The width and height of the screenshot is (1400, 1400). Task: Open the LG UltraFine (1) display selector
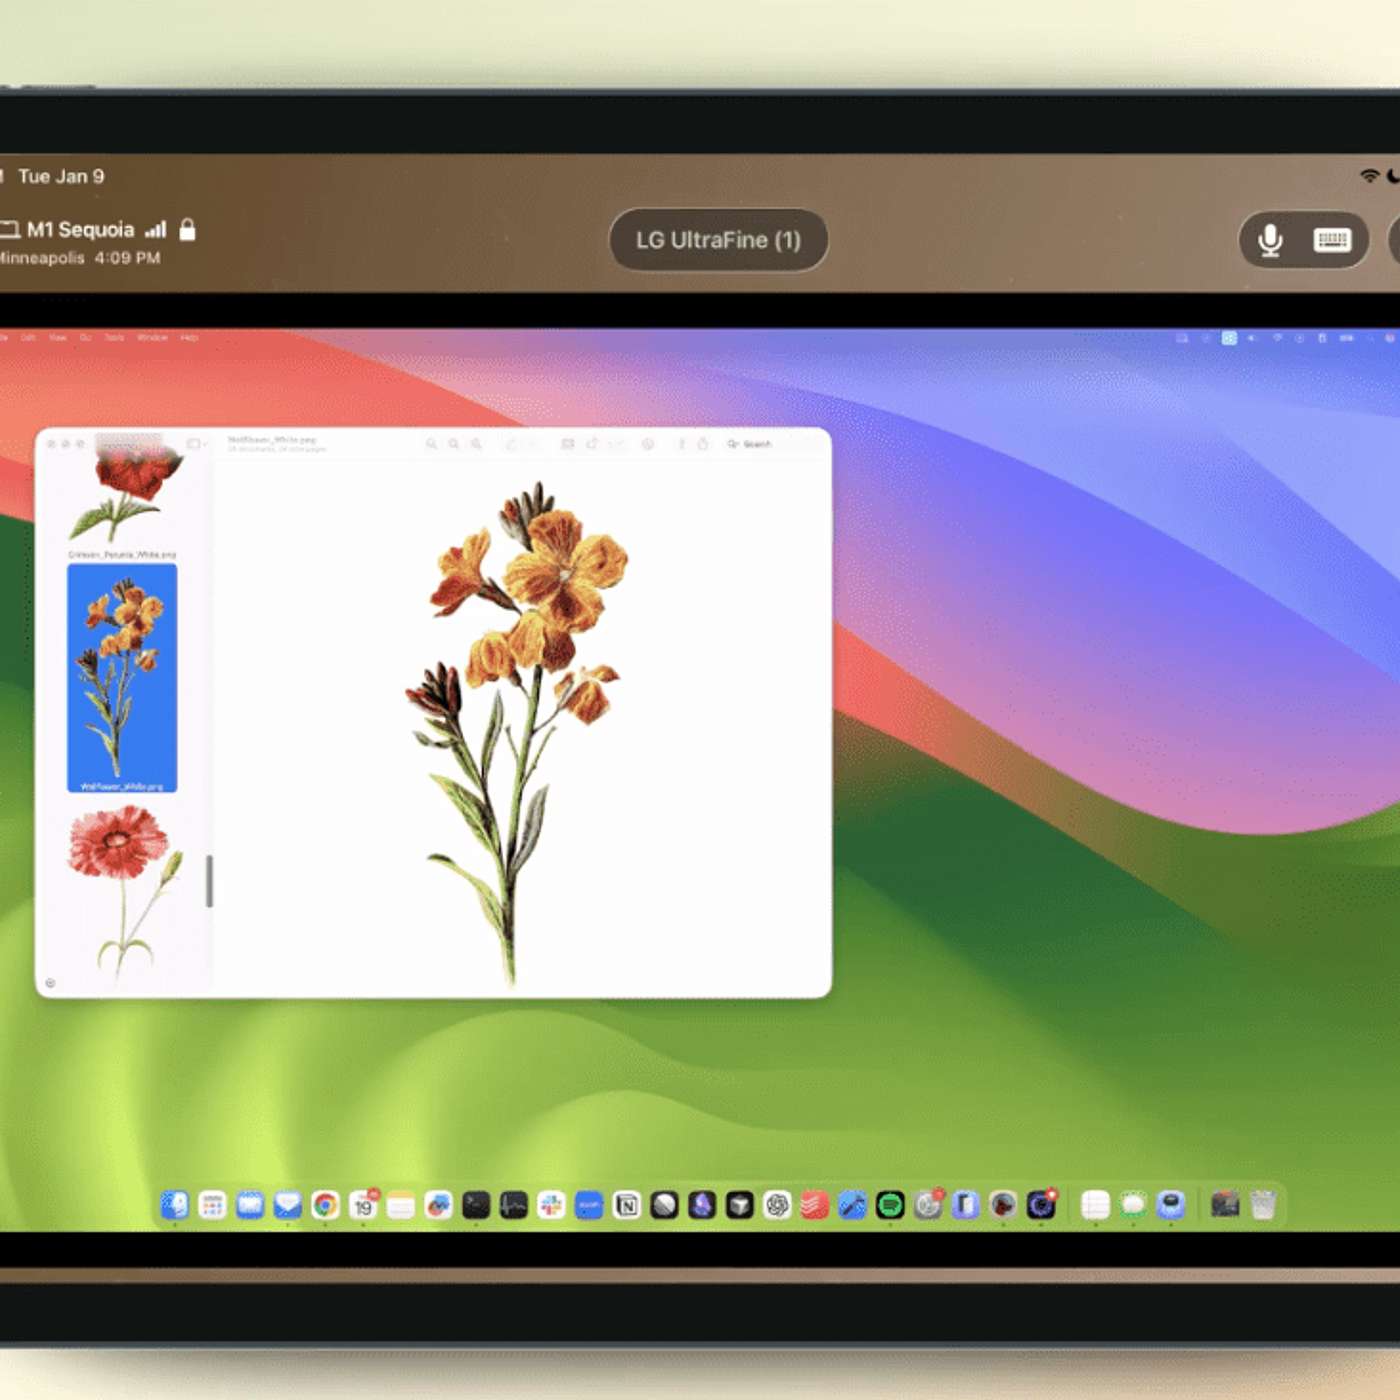click(718, 240)
